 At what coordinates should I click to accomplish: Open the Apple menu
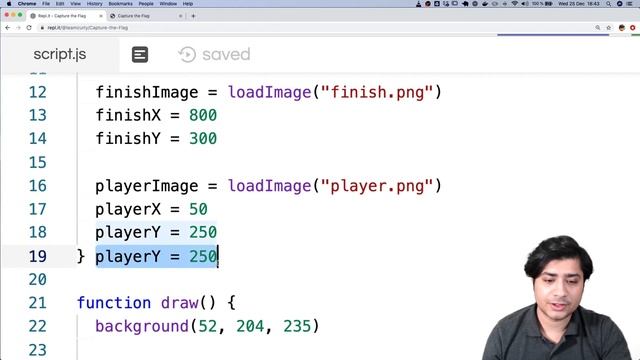[x=9, y=4]
